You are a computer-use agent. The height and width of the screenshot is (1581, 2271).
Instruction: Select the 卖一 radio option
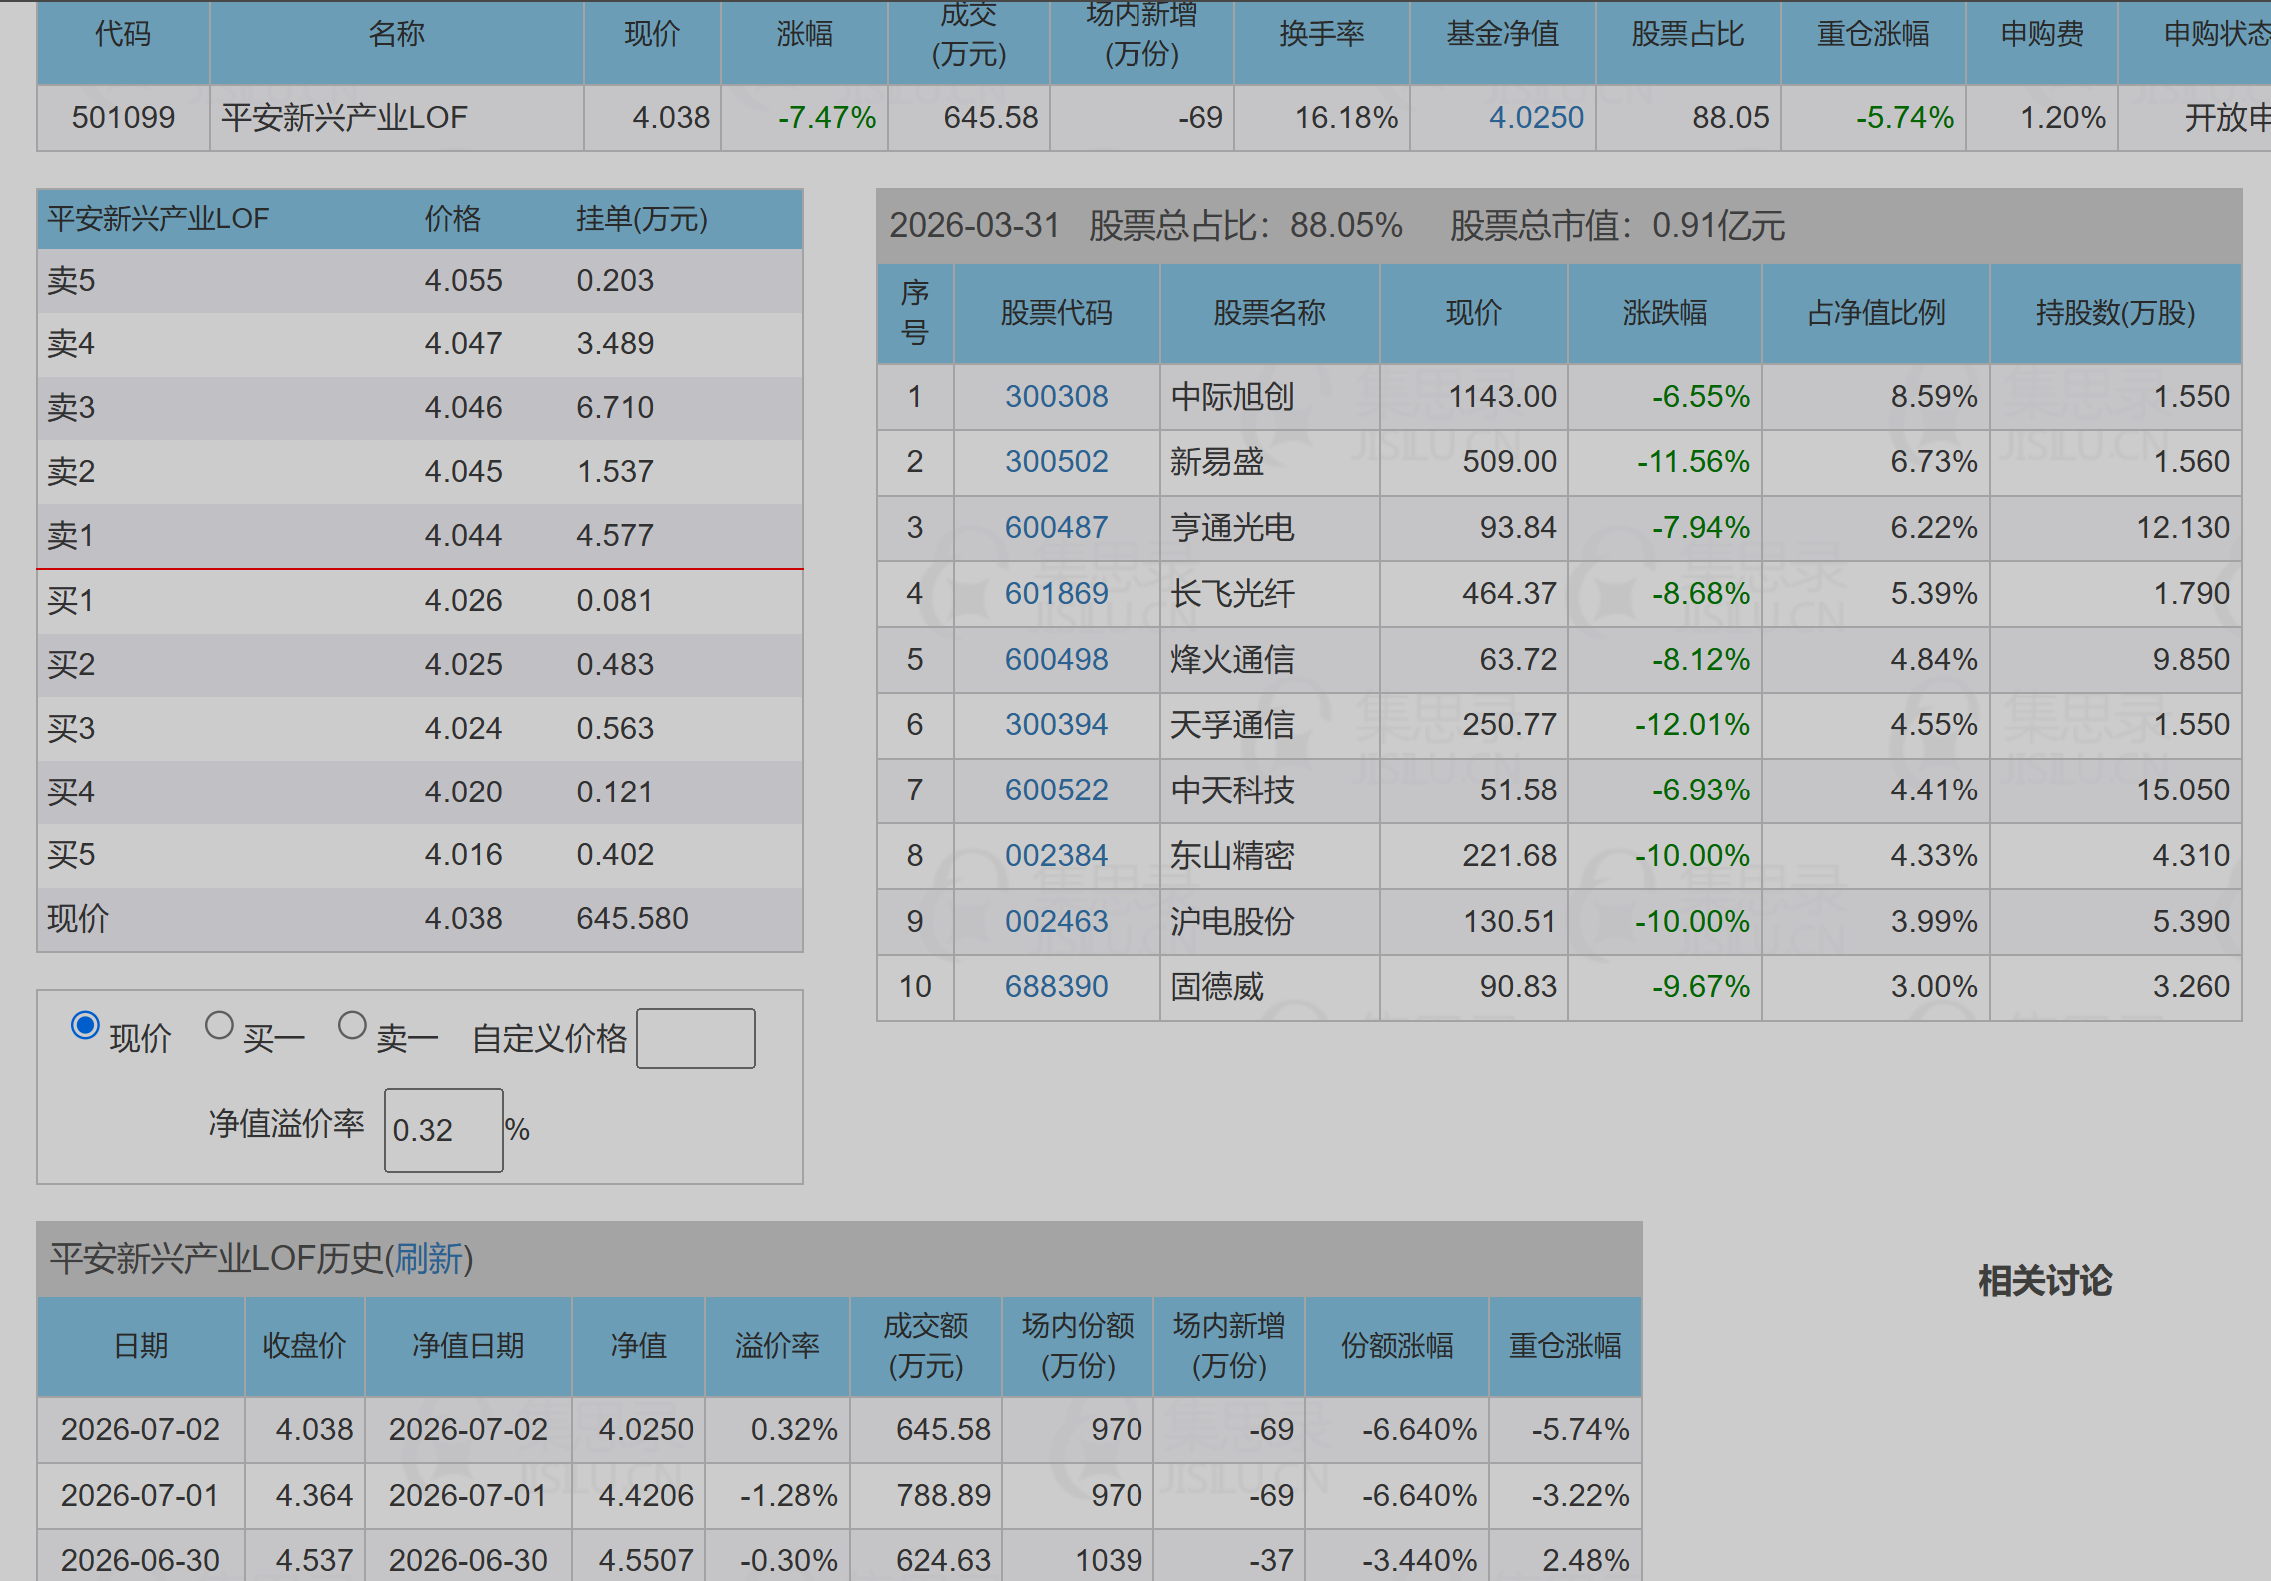[352, 1025]
